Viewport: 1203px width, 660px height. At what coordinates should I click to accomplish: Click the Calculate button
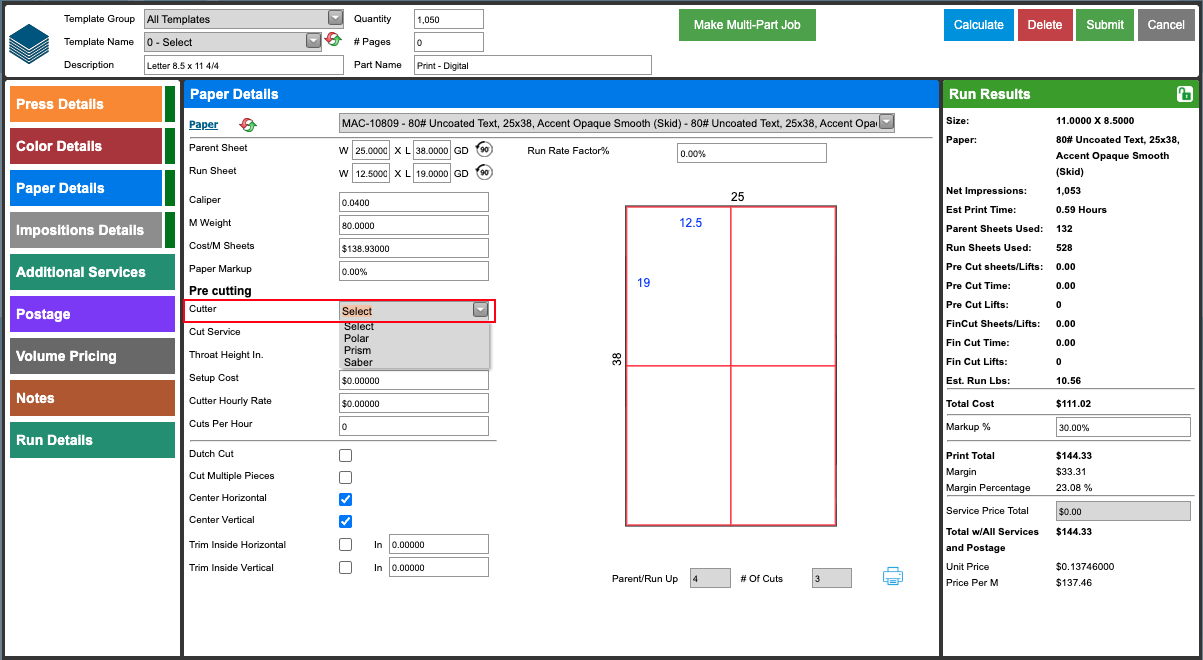979,25
